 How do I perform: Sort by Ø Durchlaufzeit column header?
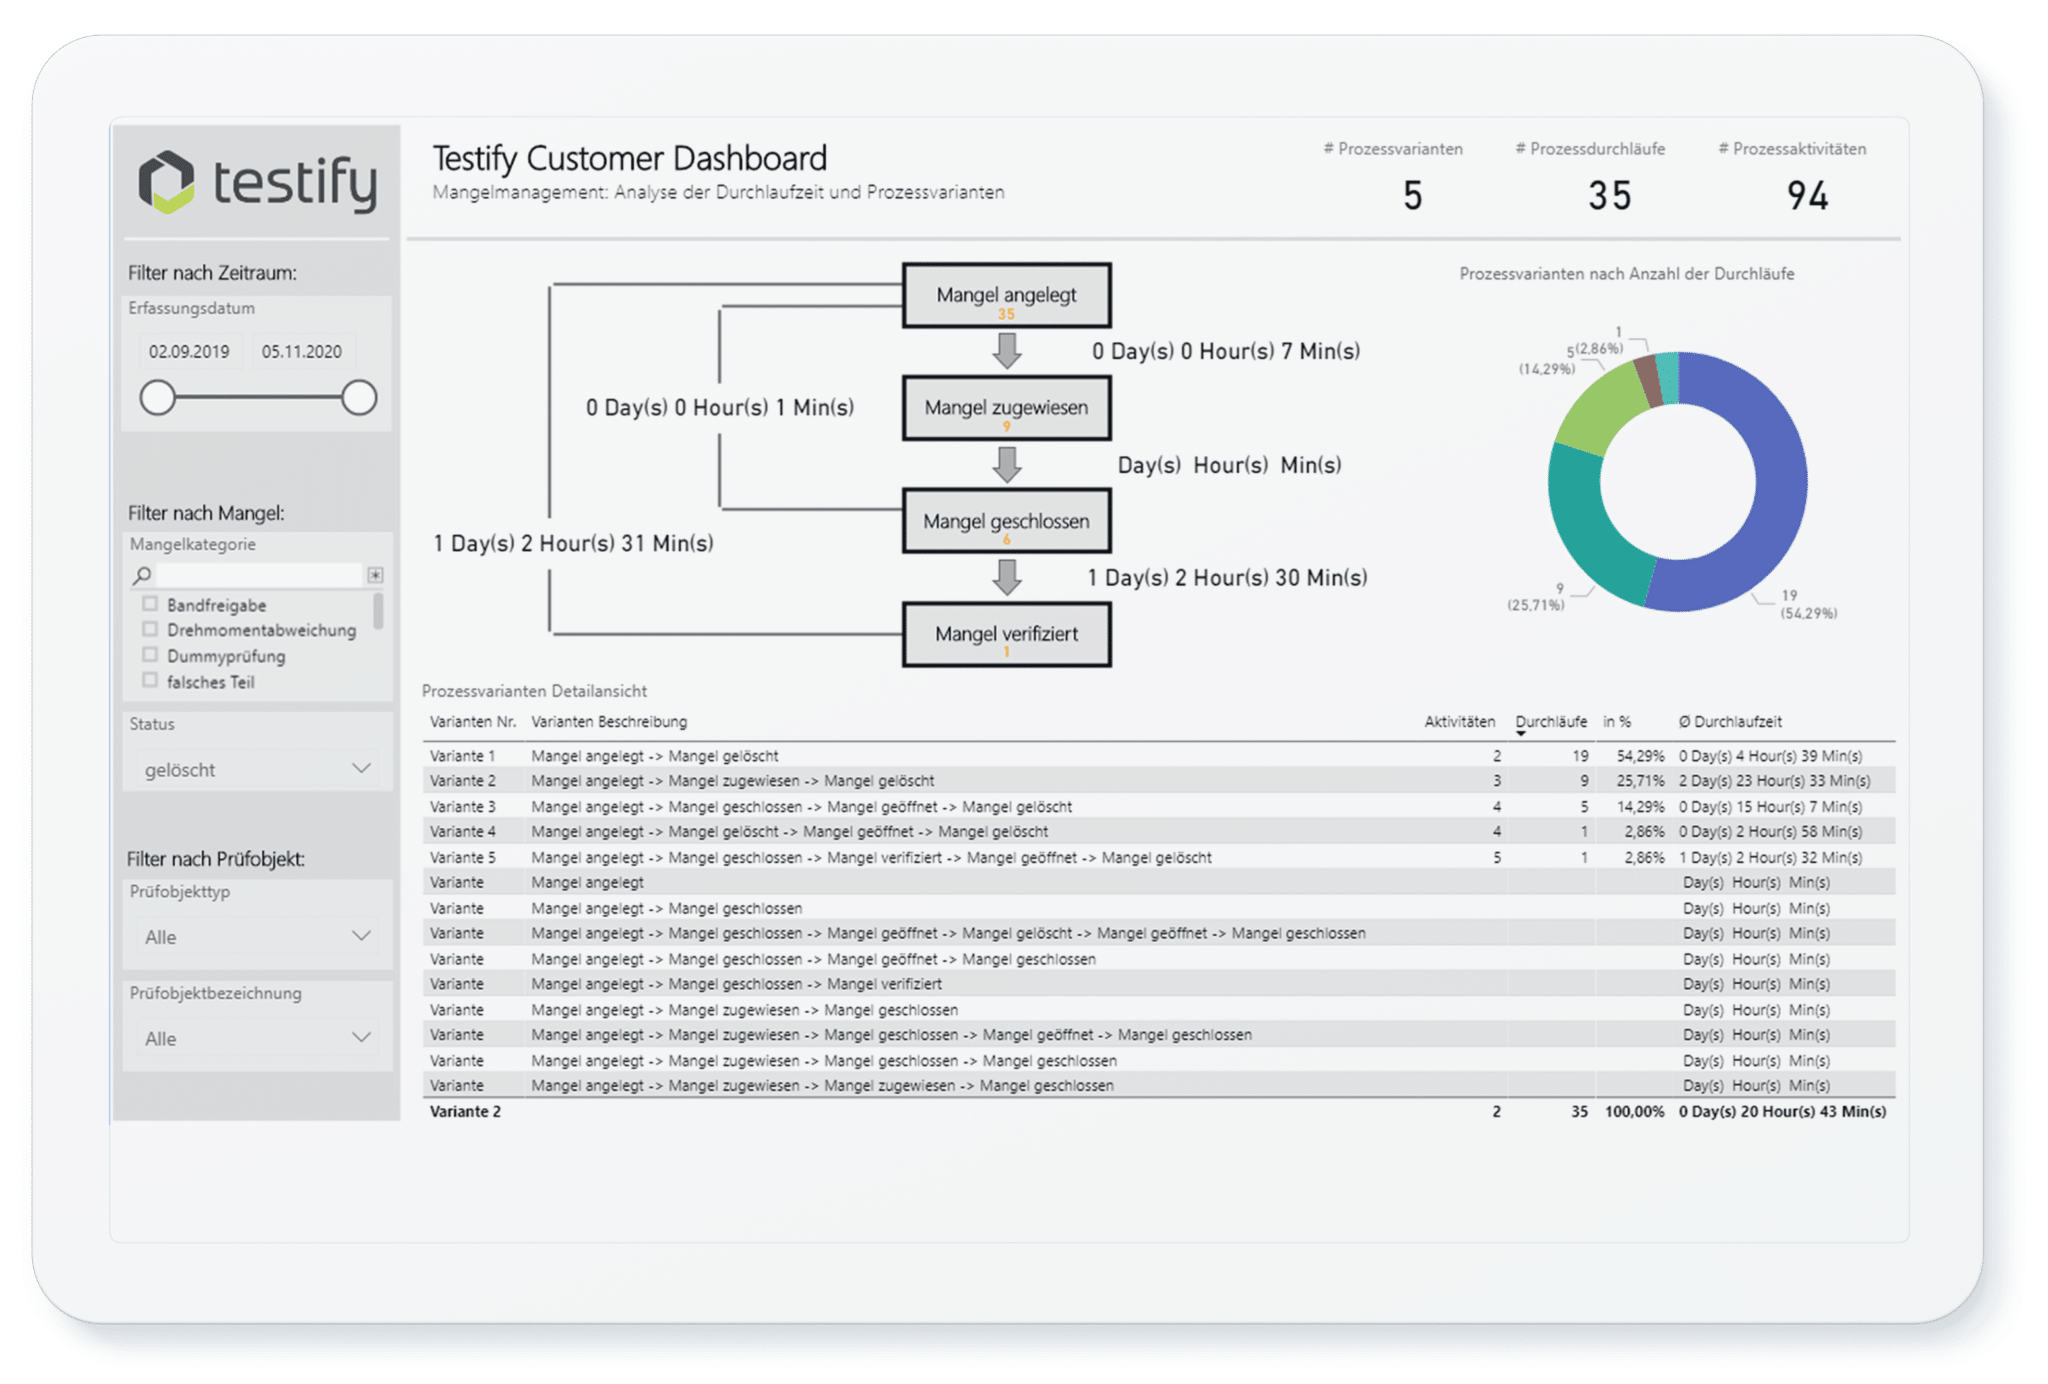click(1730, 722)
